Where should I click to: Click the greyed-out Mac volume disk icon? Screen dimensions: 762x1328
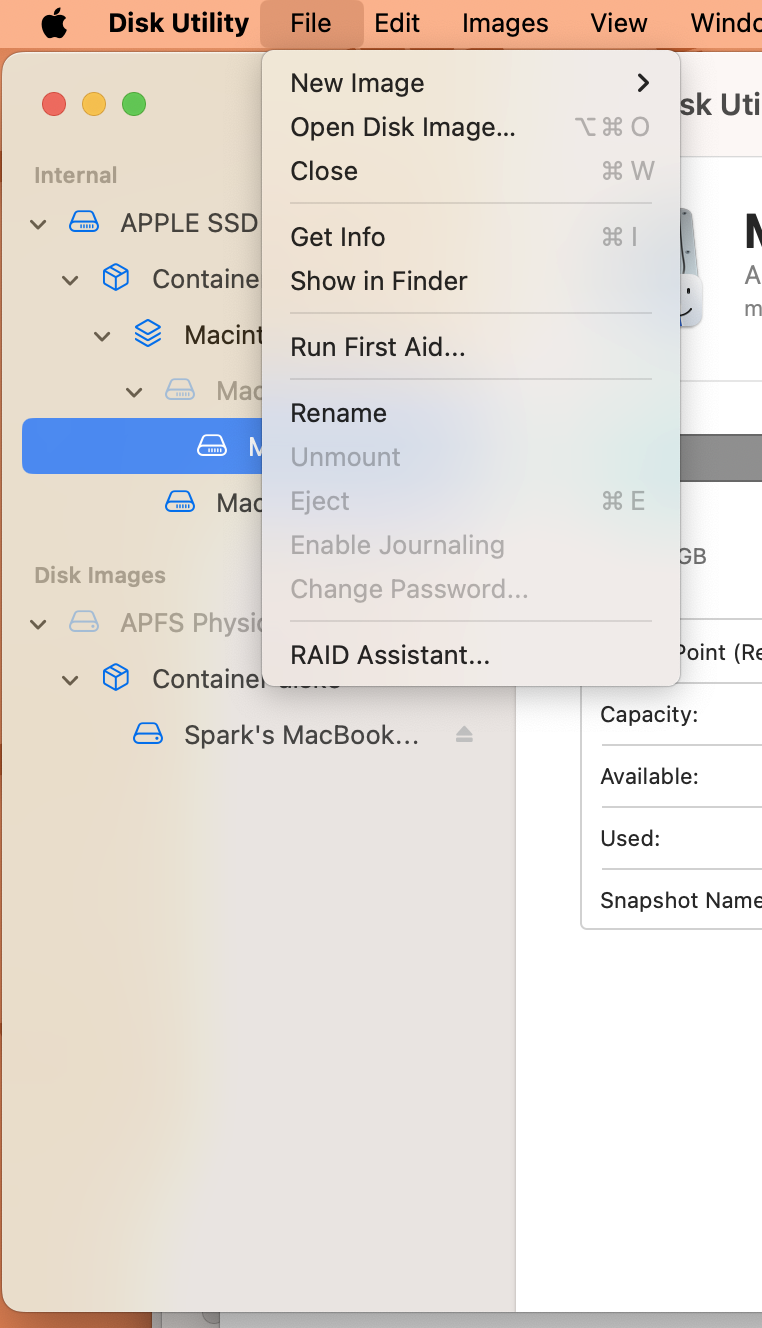coord(180,391)
